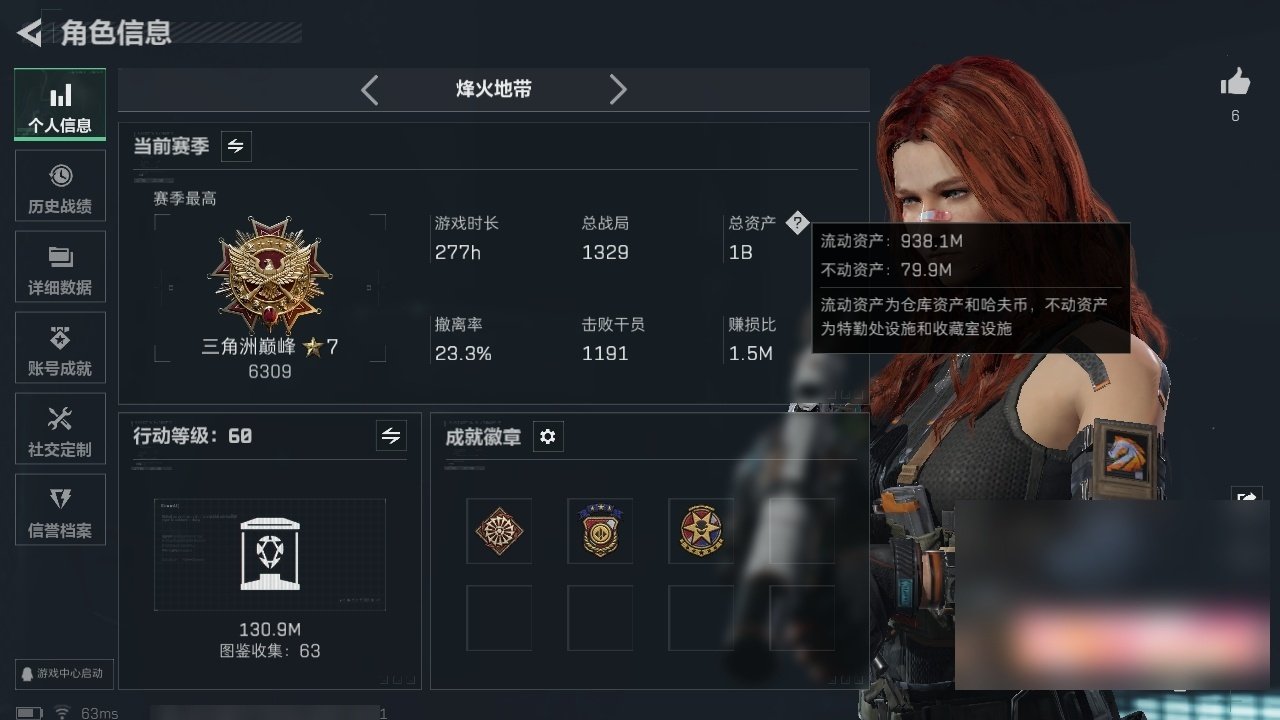Switch to previous mode with left chevron

coord(370,90)
